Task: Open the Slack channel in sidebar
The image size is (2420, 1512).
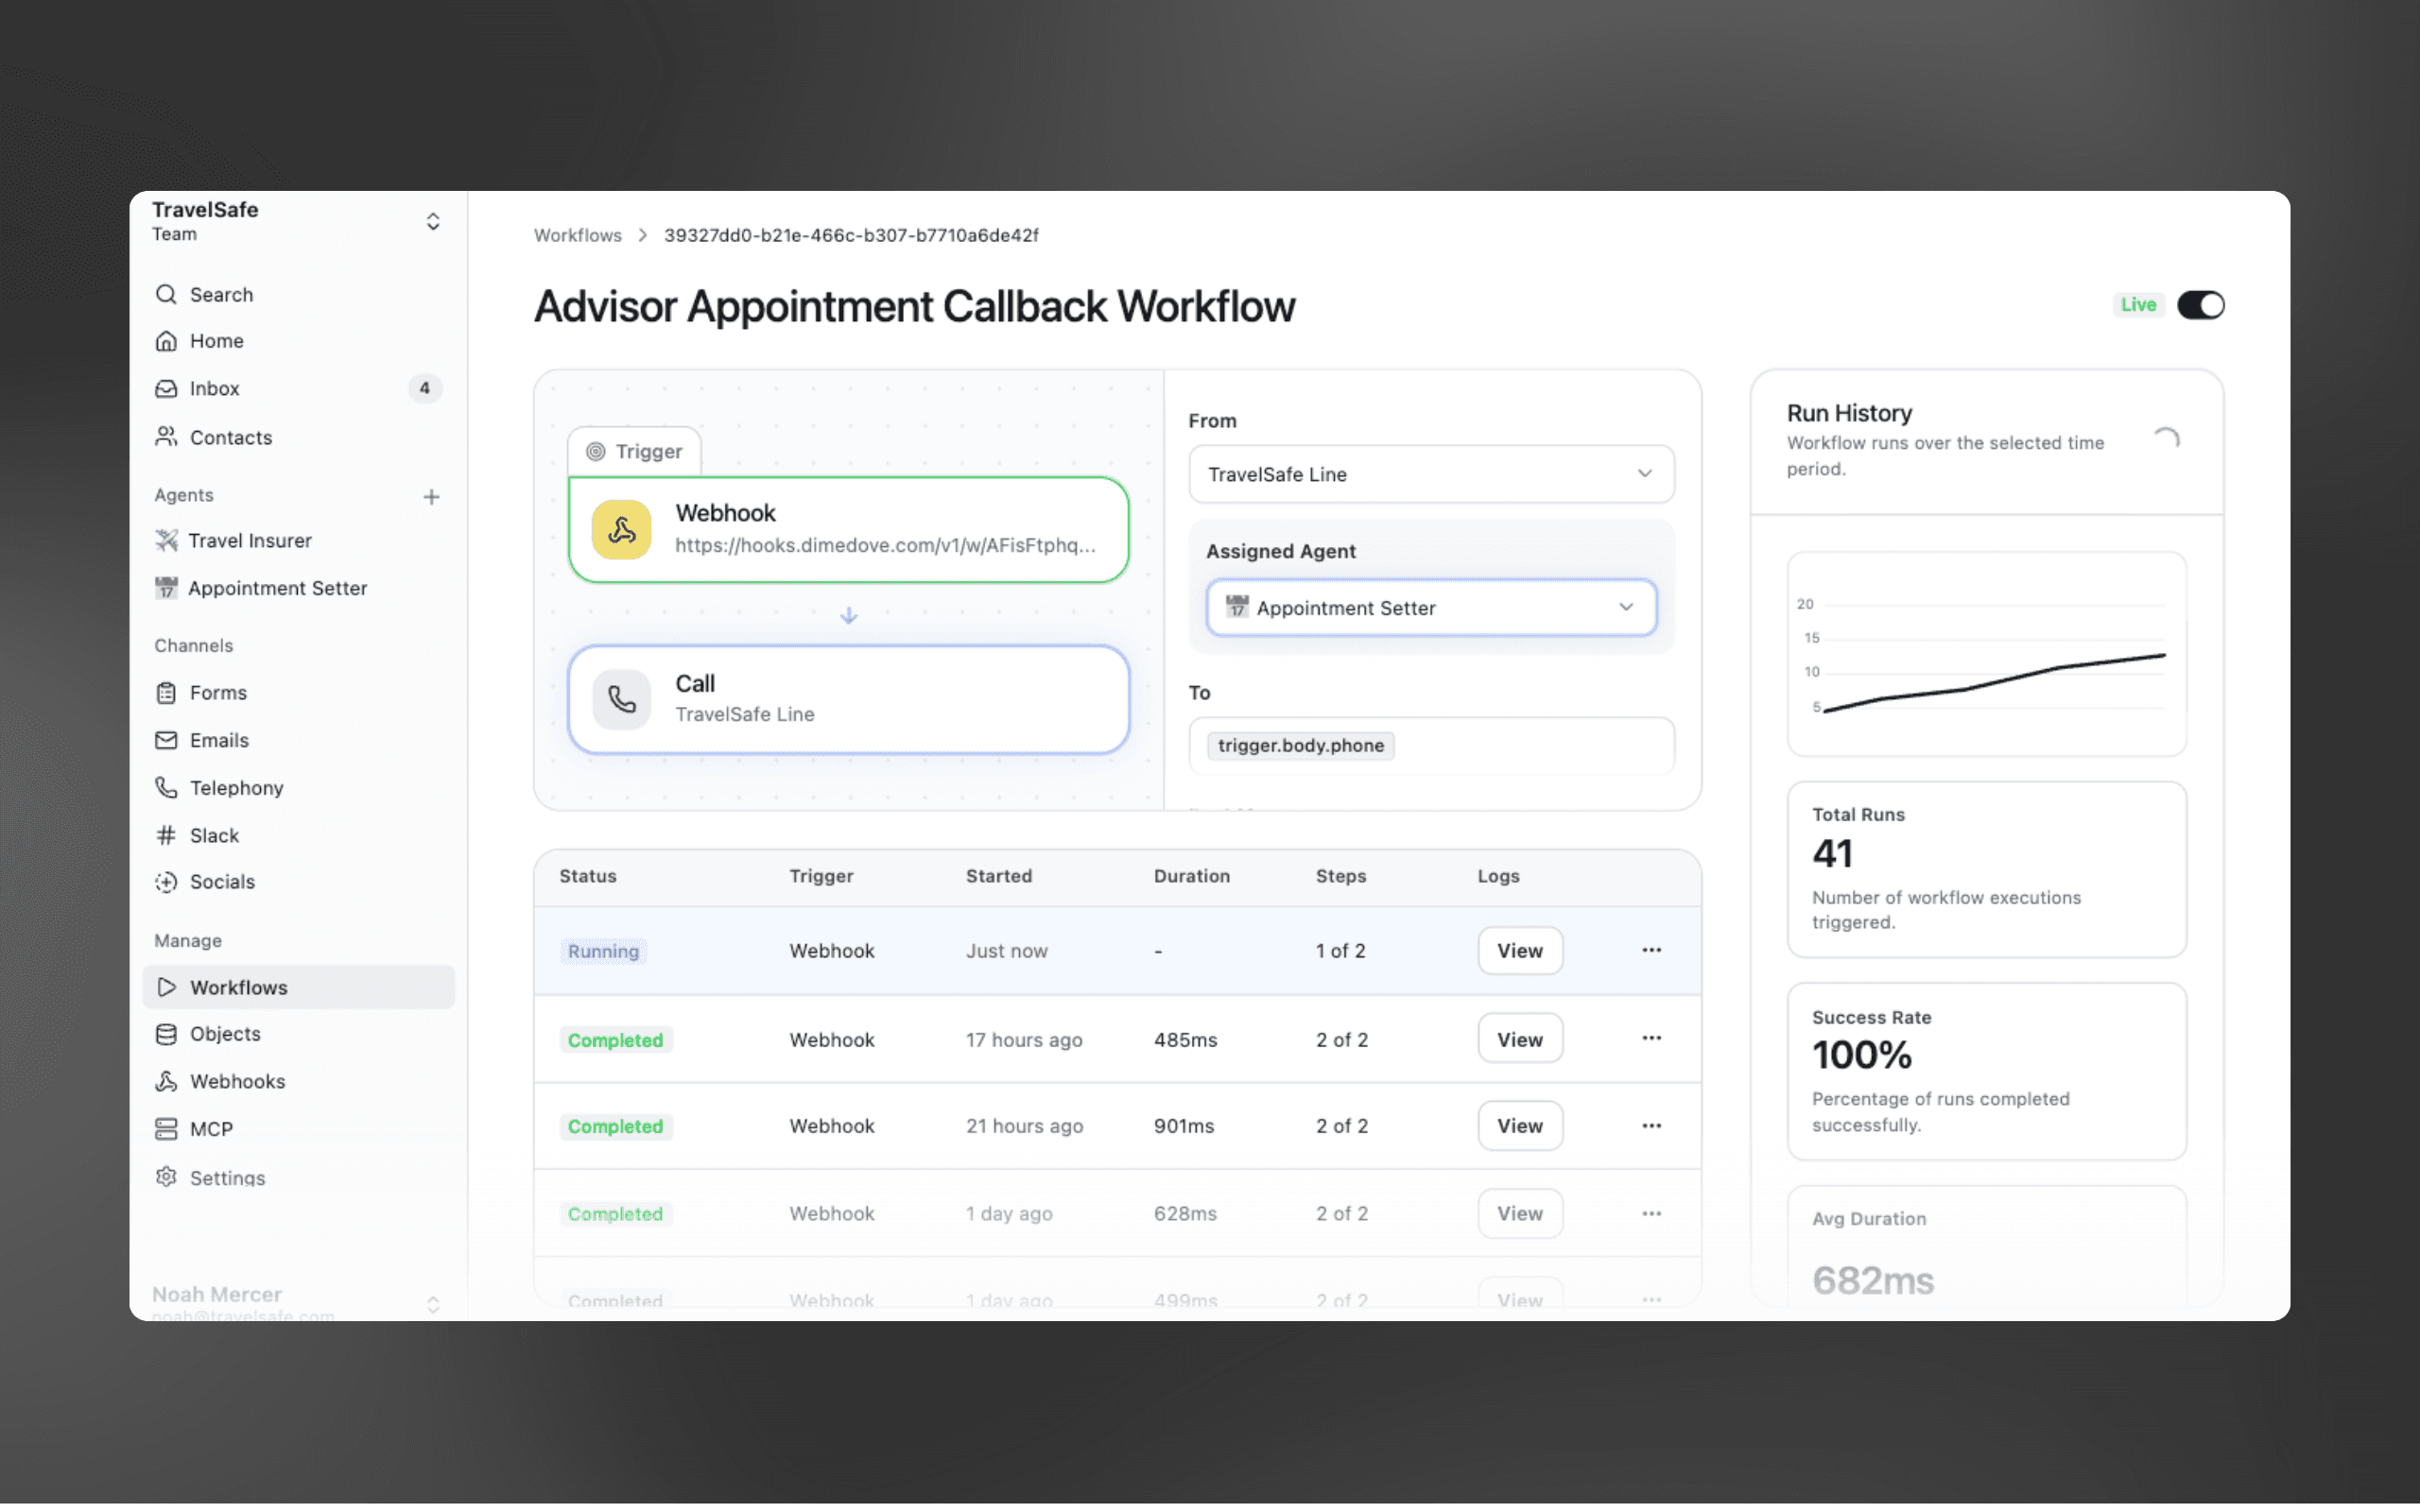Action: pyautogui.click(x=214, y=835)
